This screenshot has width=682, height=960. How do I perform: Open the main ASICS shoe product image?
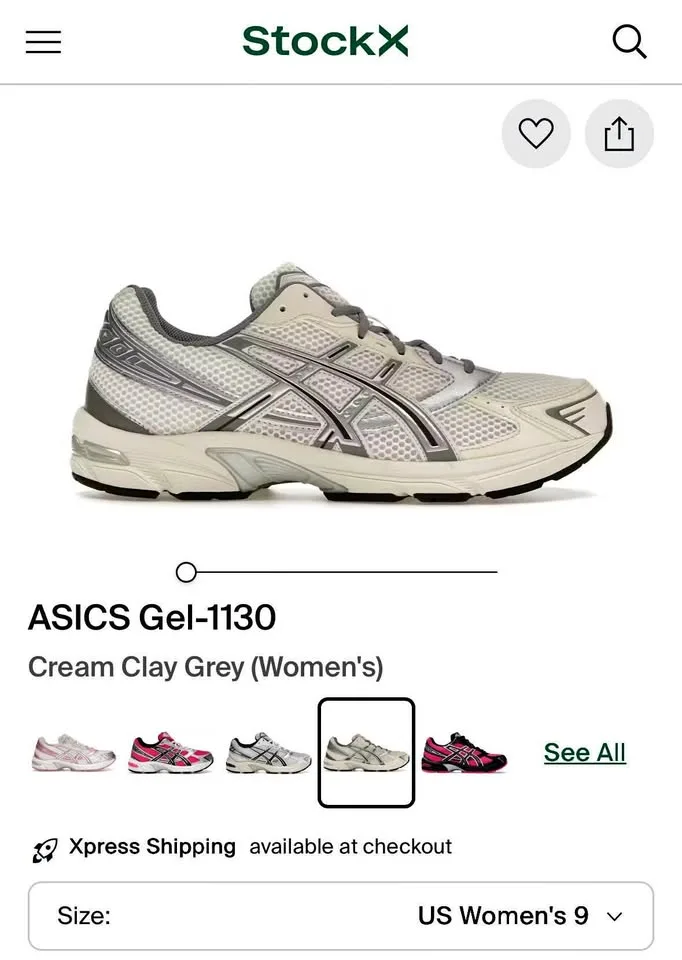point(341,383)
